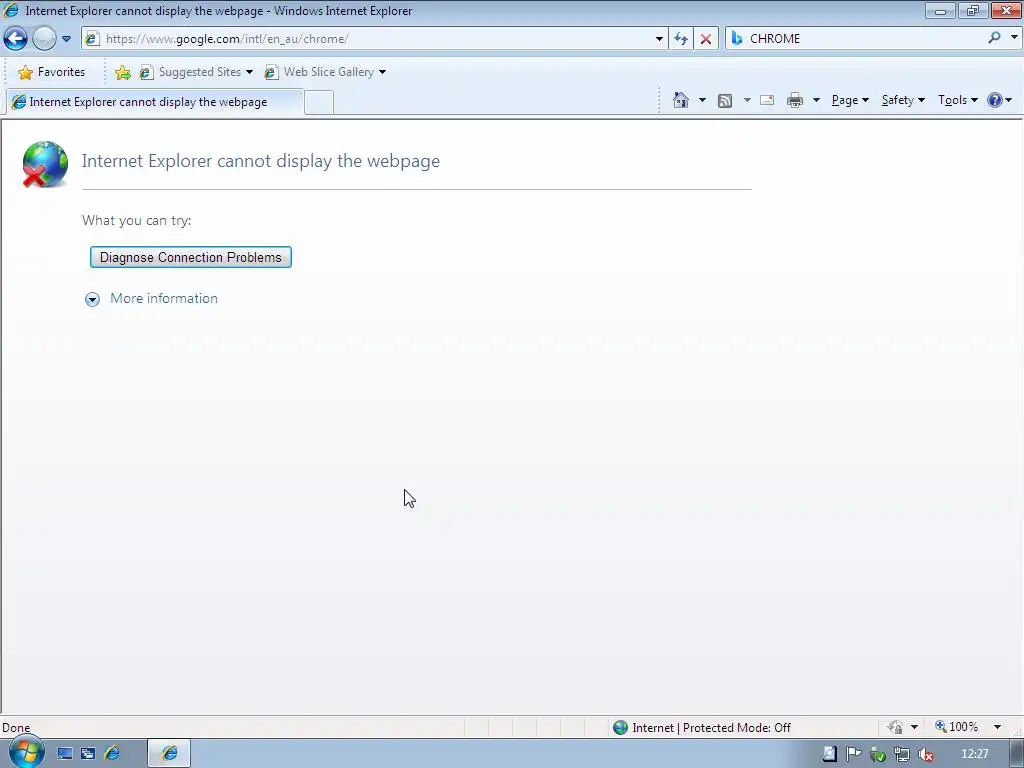Open the Page menu

tap(850, 100)
